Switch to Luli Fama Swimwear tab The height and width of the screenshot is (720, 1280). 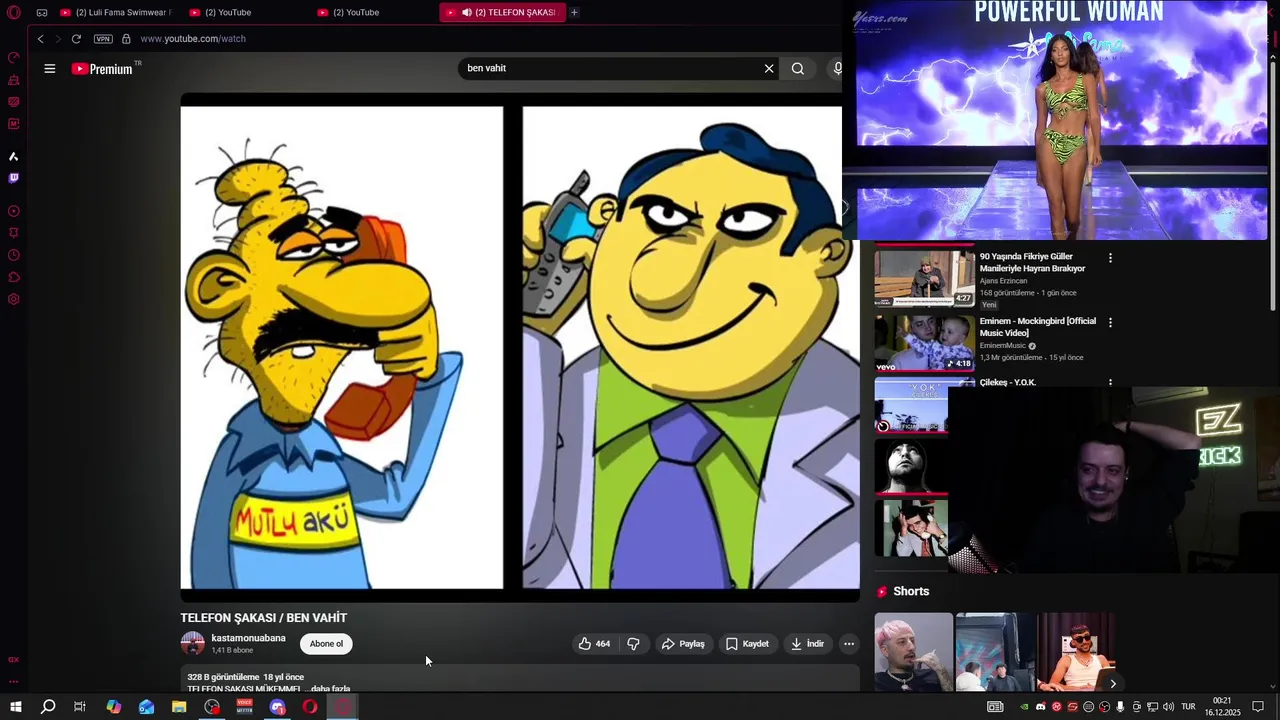coord(116,13)
